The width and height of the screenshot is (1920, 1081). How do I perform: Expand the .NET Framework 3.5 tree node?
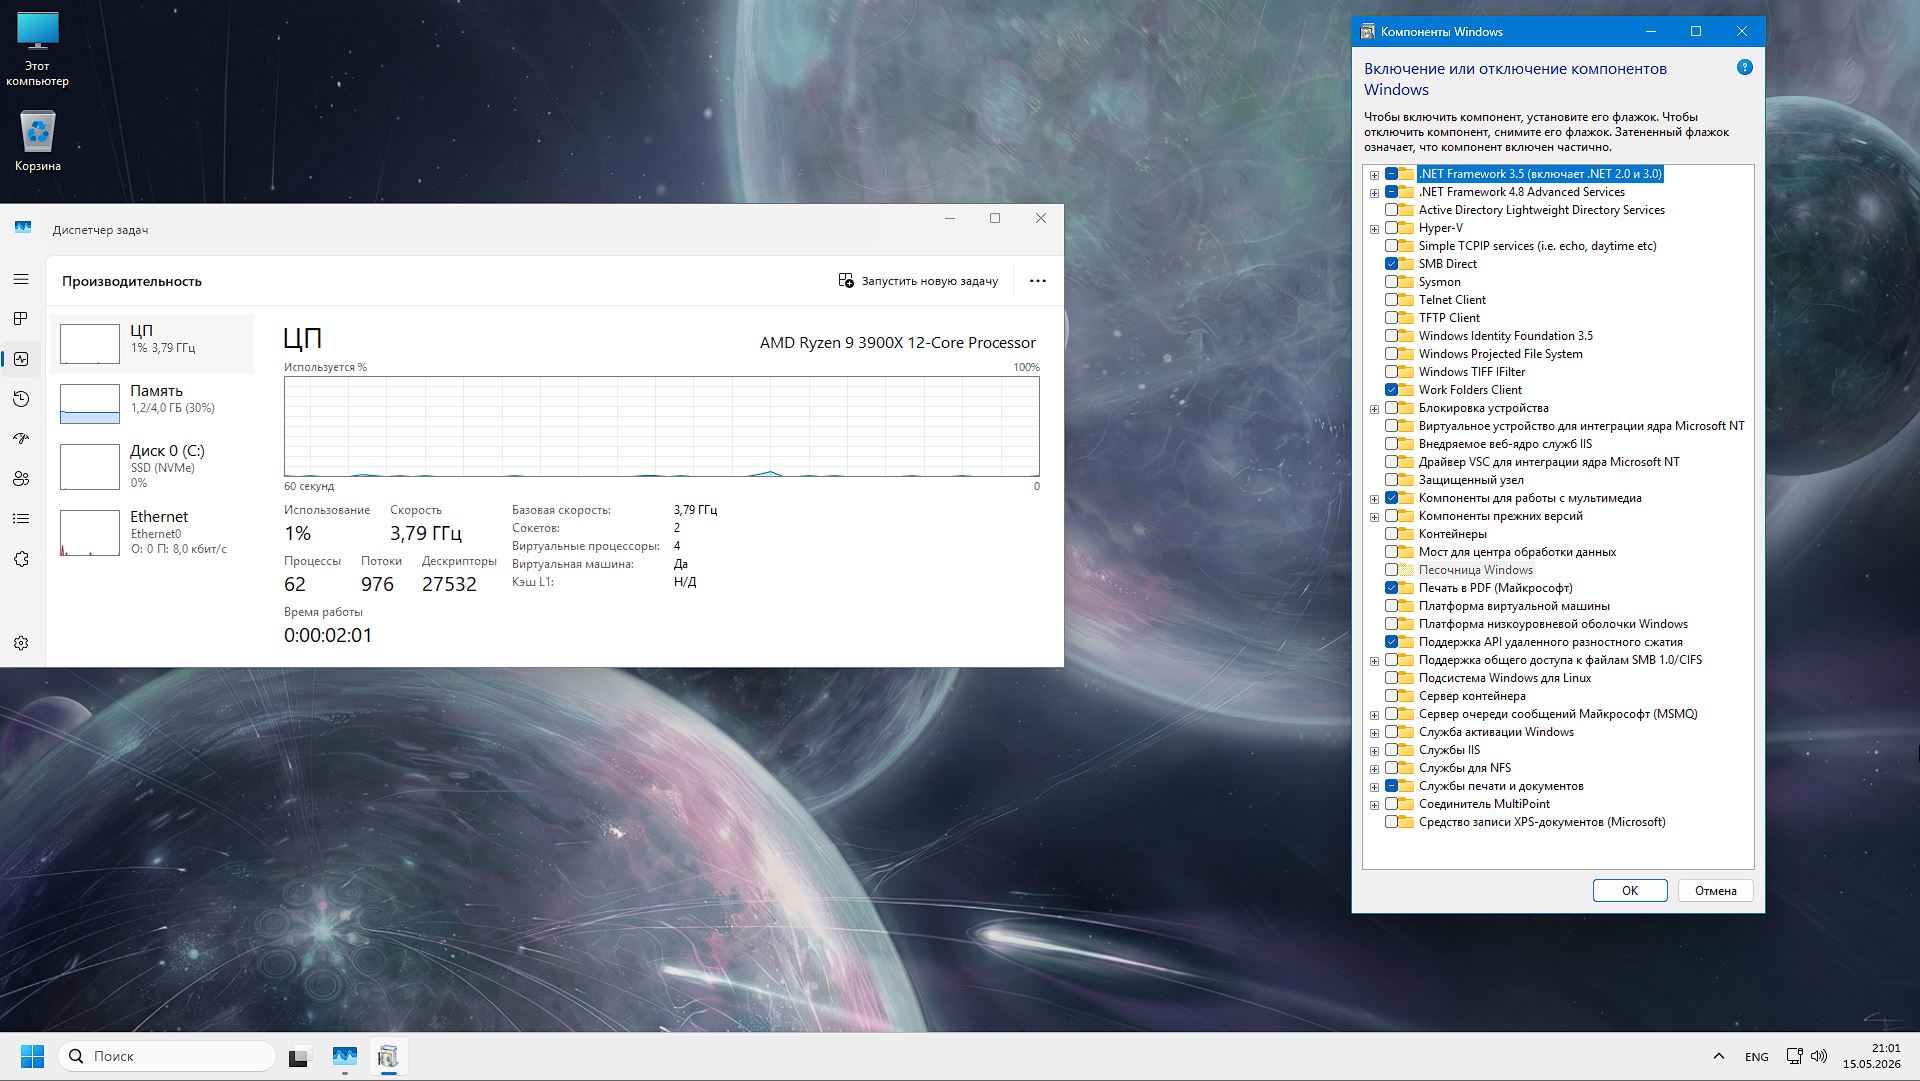[x=1374, y=175]
